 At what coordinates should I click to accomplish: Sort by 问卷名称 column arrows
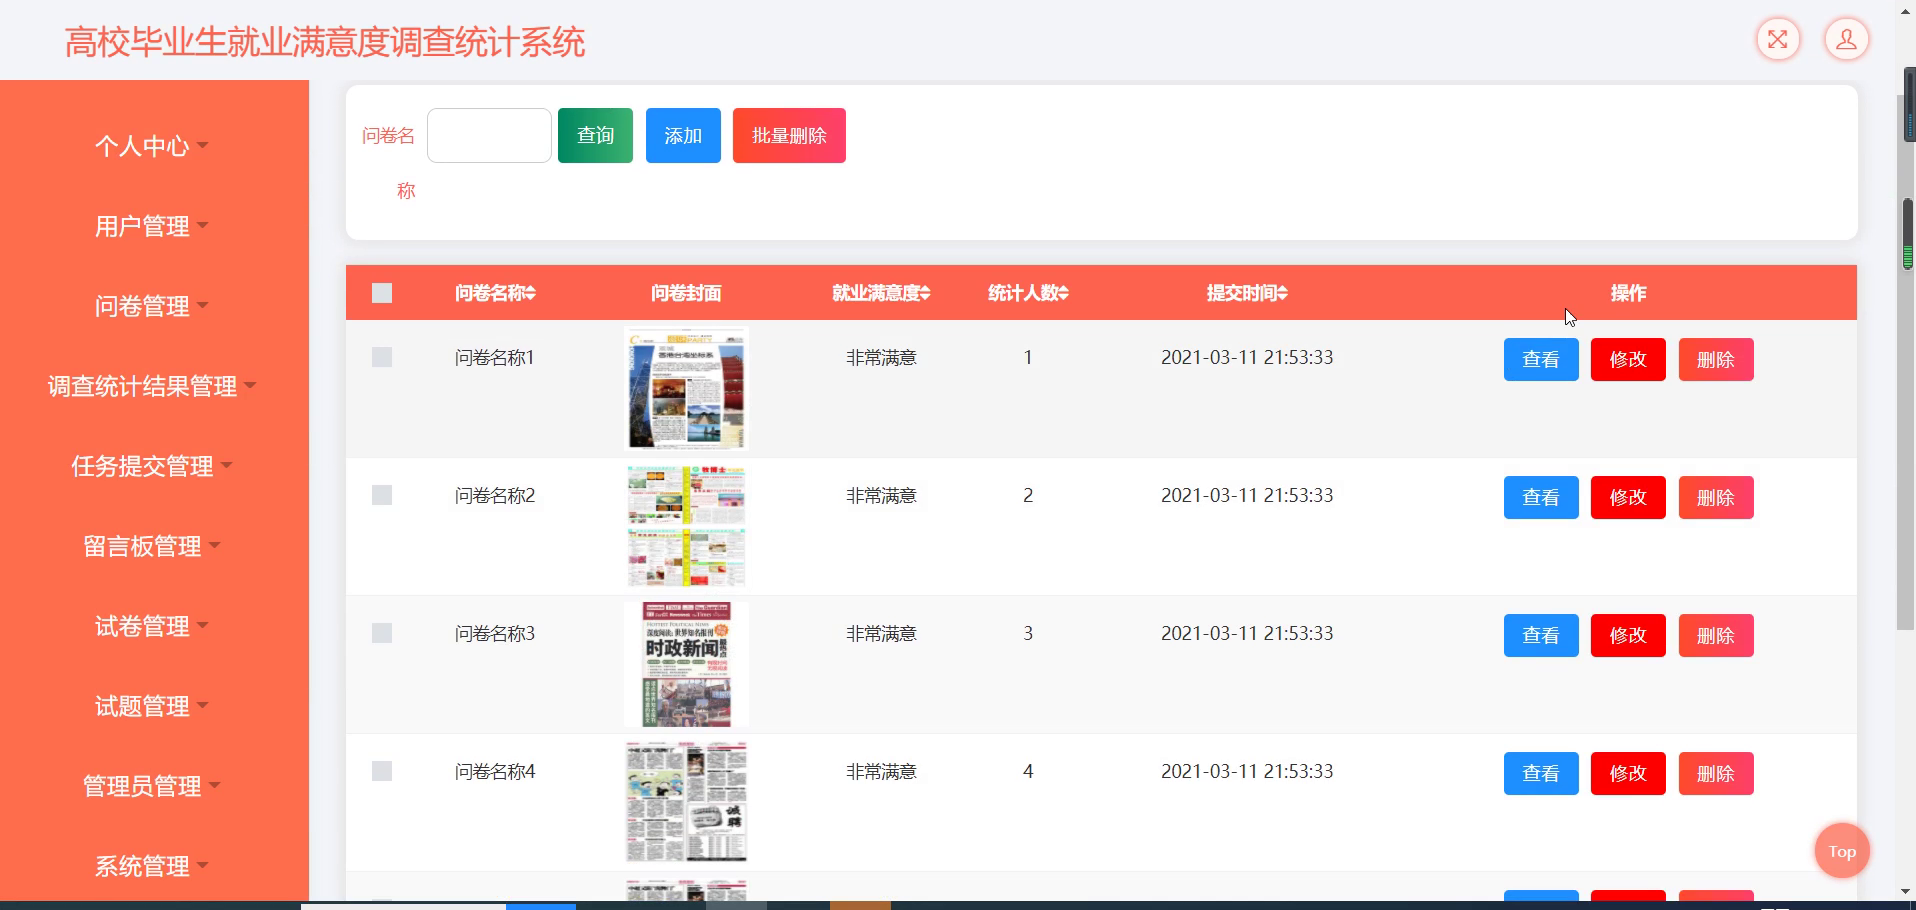pyautogui.click(x=531, y=293)
